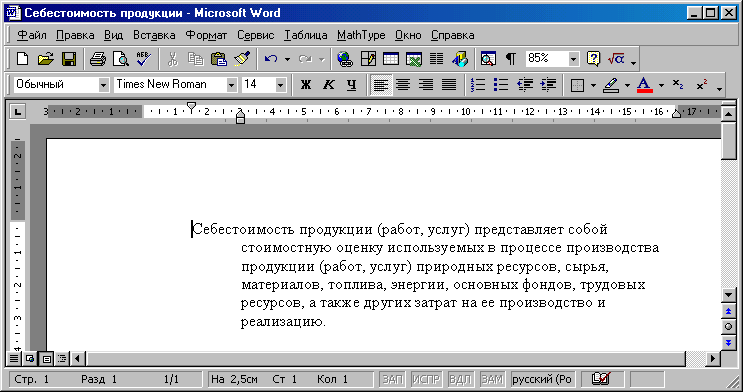Click the right indent marker on ruler

677,113
